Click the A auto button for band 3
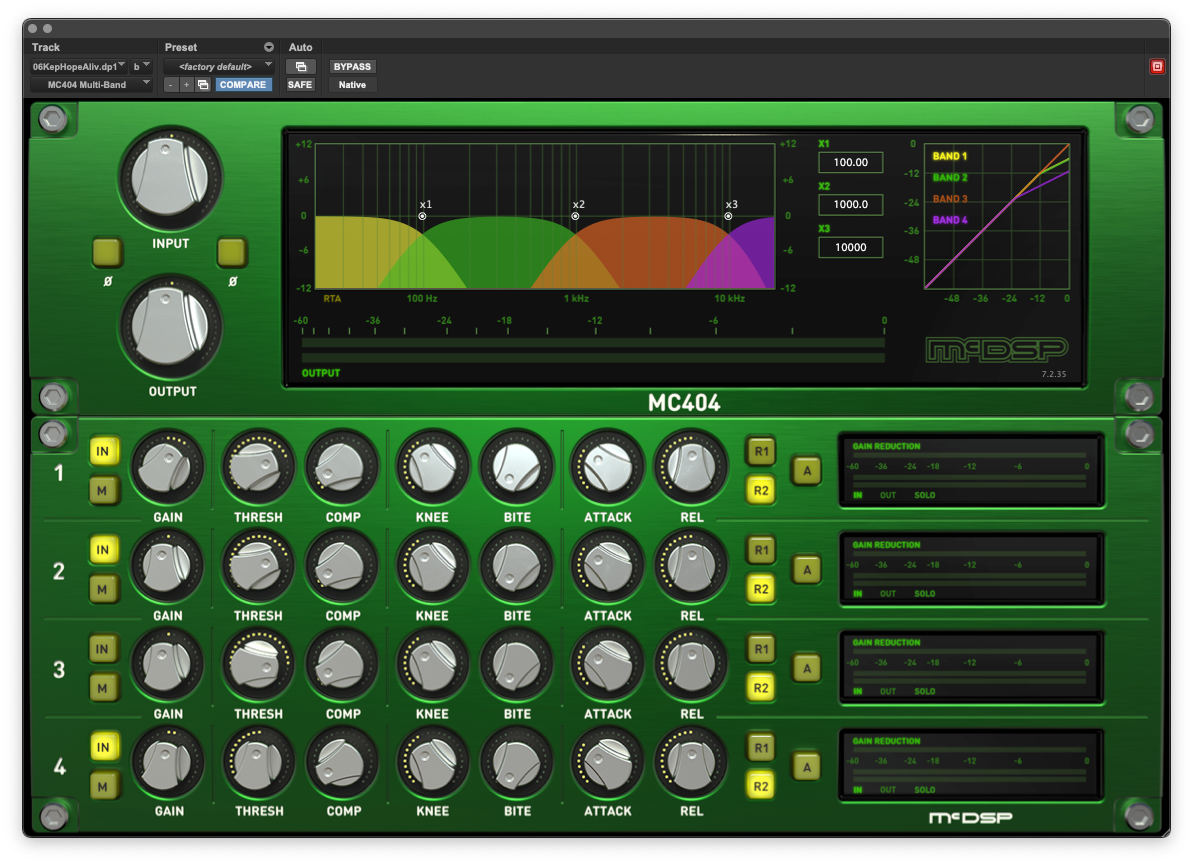Screen dimensions: 1193x864 [x=807, y=667]
